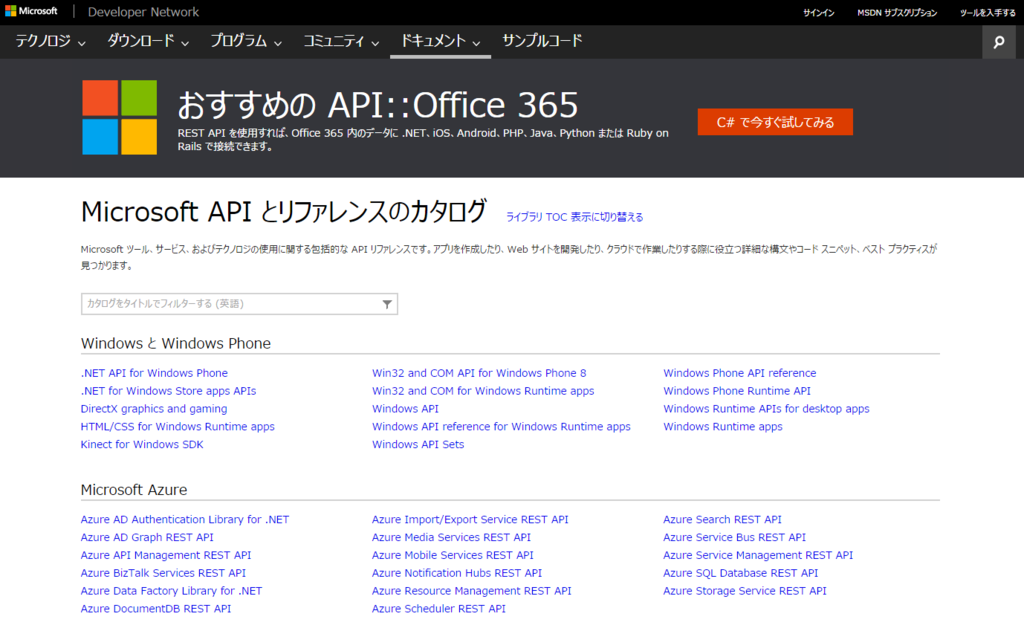Screen dimensions: 1024x628
Task: Click the Microsoft logo in header
Action: 31,11
